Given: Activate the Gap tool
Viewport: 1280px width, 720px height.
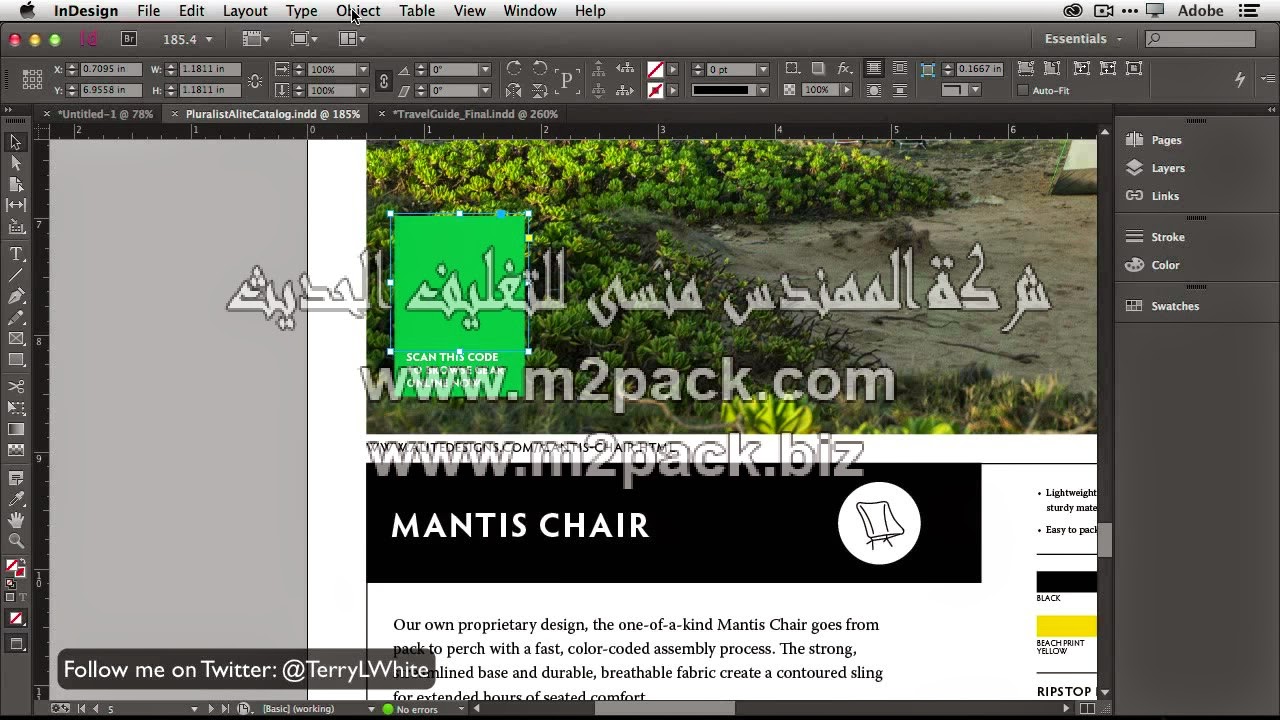Looking at the screenshot, I should 16,205.
